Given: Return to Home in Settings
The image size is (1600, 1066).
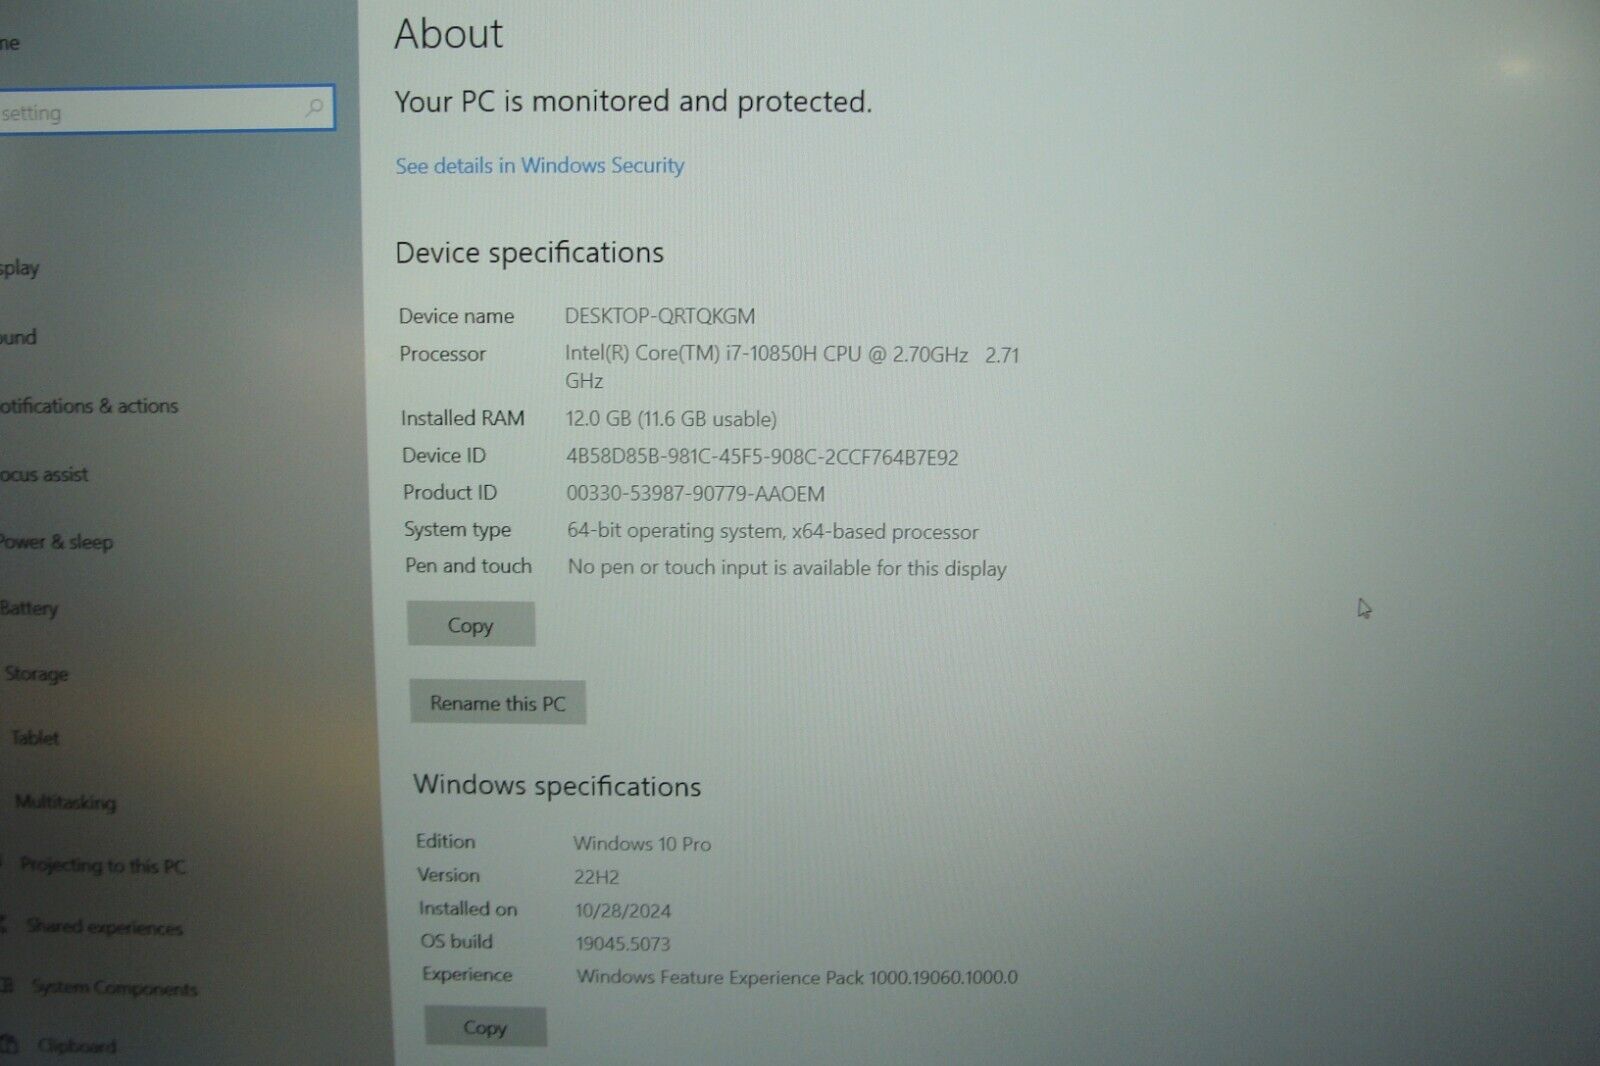Looking at the screenshot, I should pyautogui.click(x=8, y=40).
